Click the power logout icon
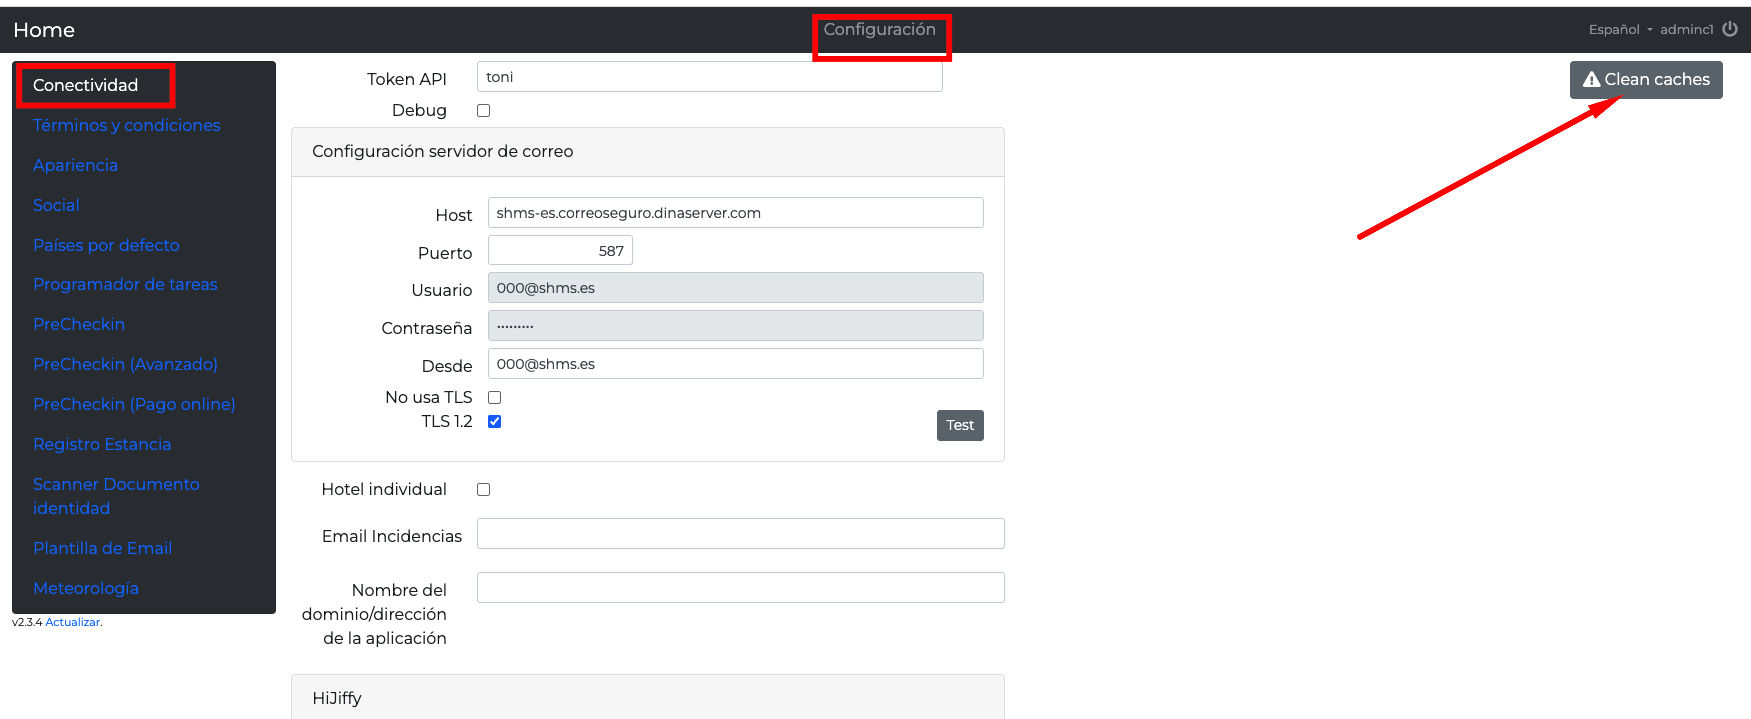Viewport: 1751px width, 719px height. 1730,29
